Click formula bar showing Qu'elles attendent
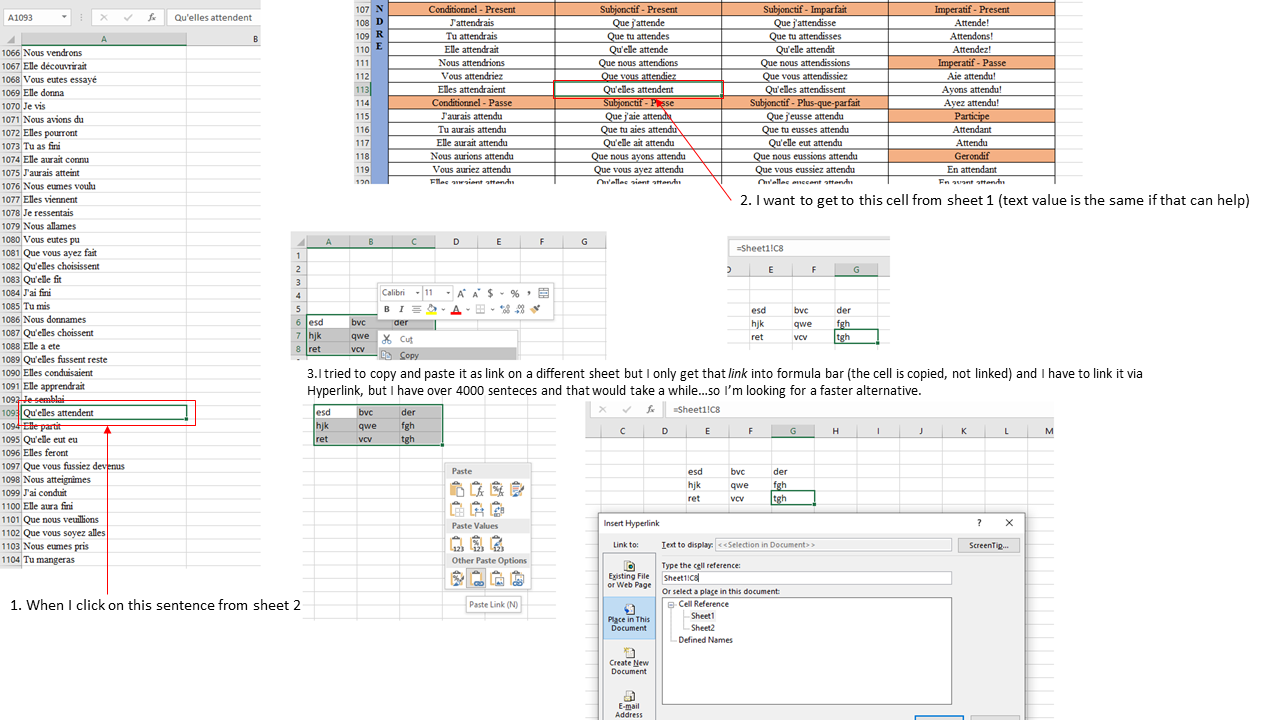The image size is (1280, 720). 213,17
